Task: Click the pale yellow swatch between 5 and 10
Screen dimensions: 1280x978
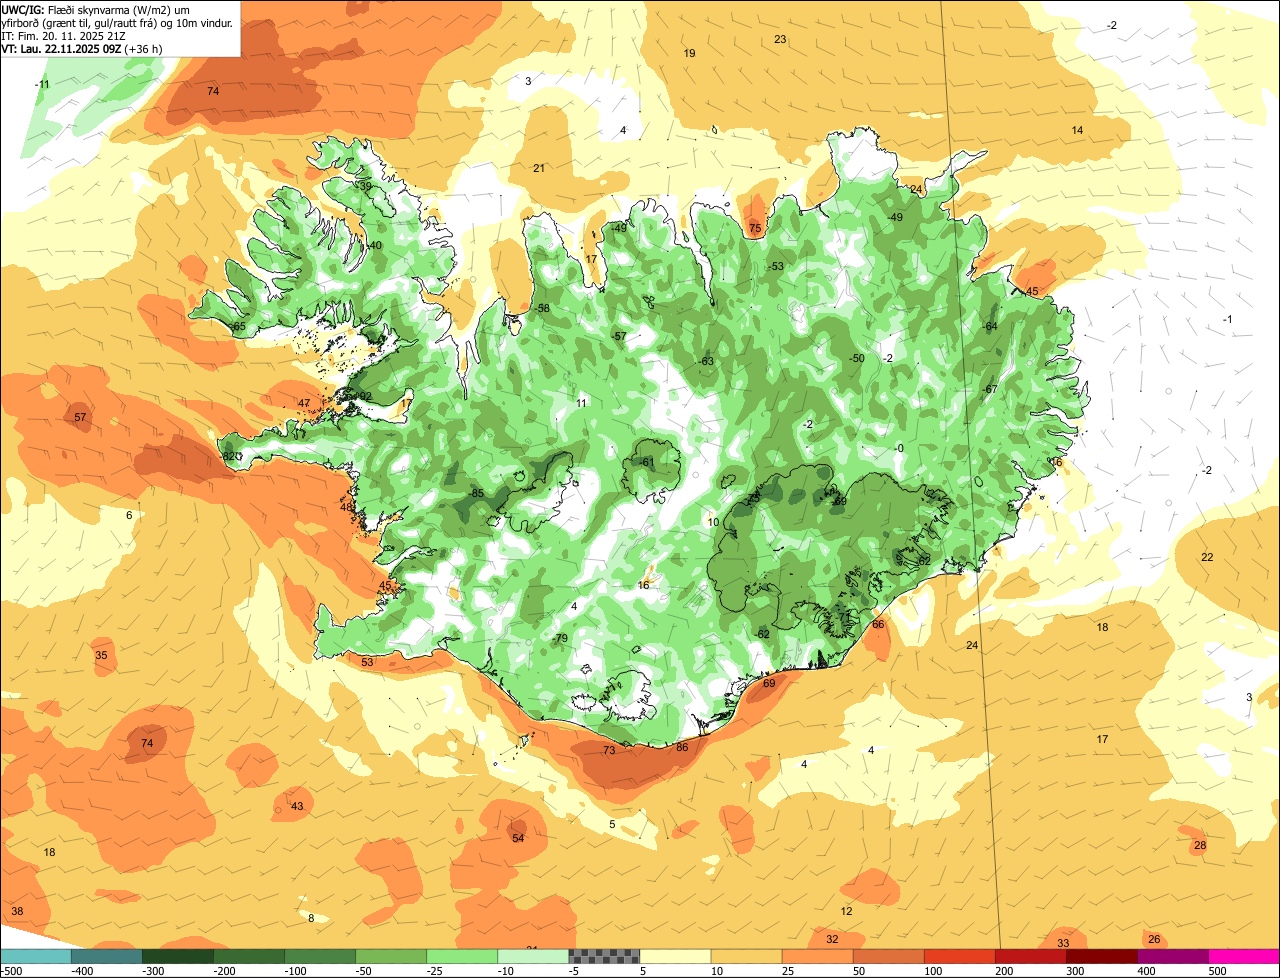Action: pos(675,956)
